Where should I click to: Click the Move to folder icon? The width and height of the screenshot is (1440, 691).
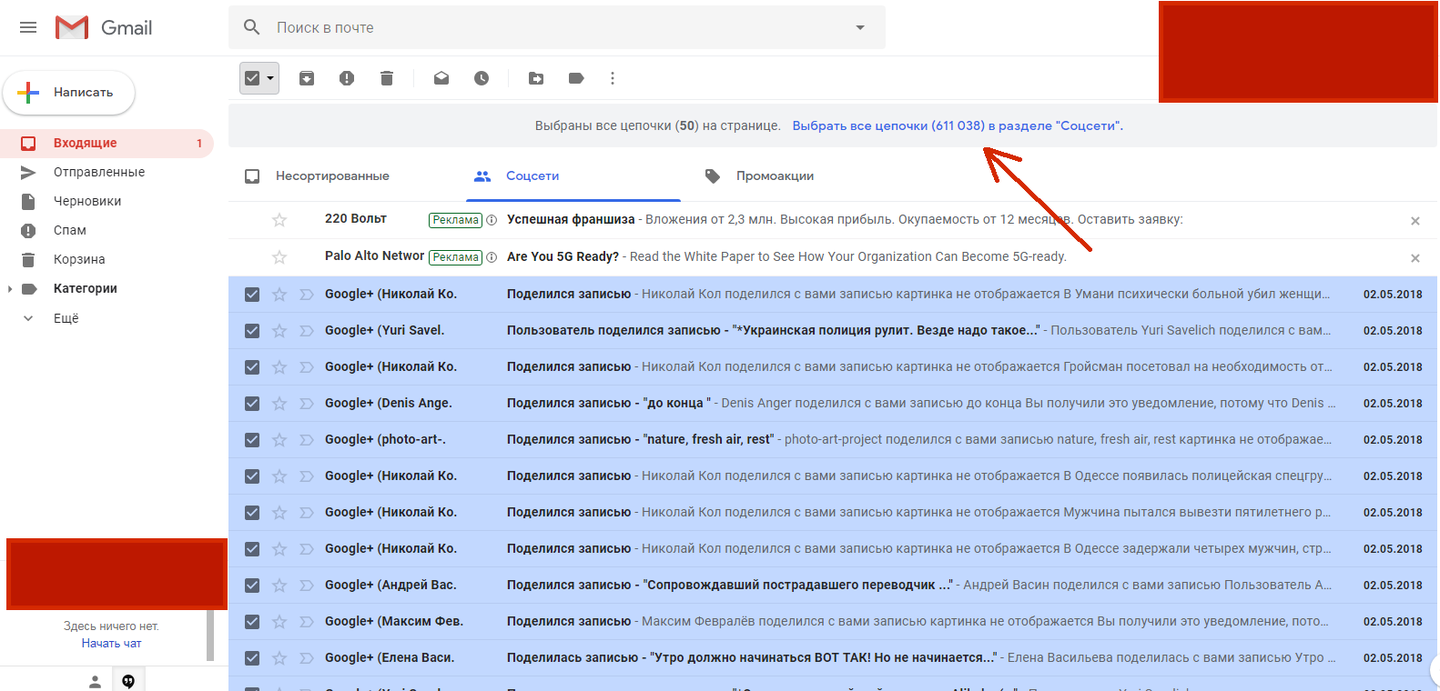[x=536, y=78]
